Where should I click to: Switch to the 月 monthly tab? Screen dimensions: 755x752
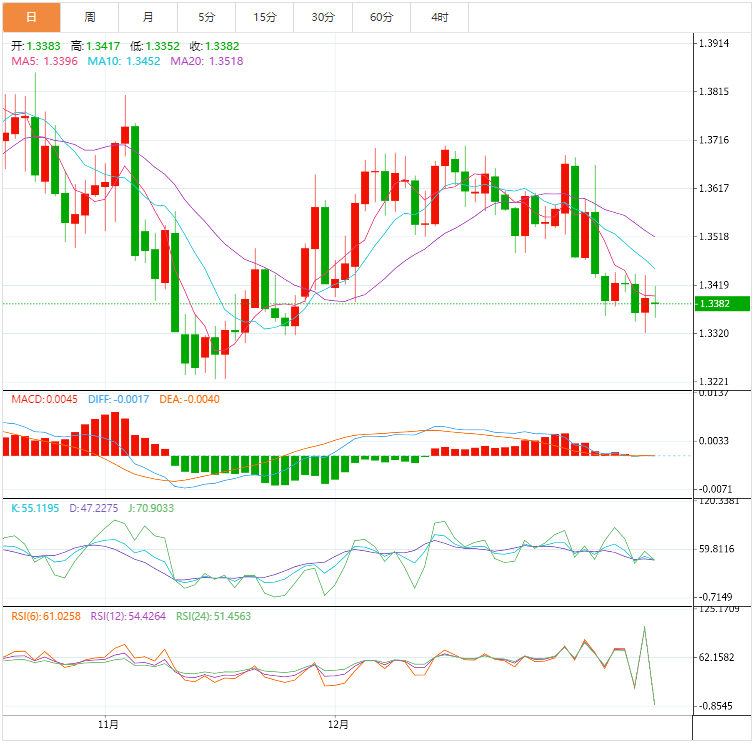click(x=148, y=17)
